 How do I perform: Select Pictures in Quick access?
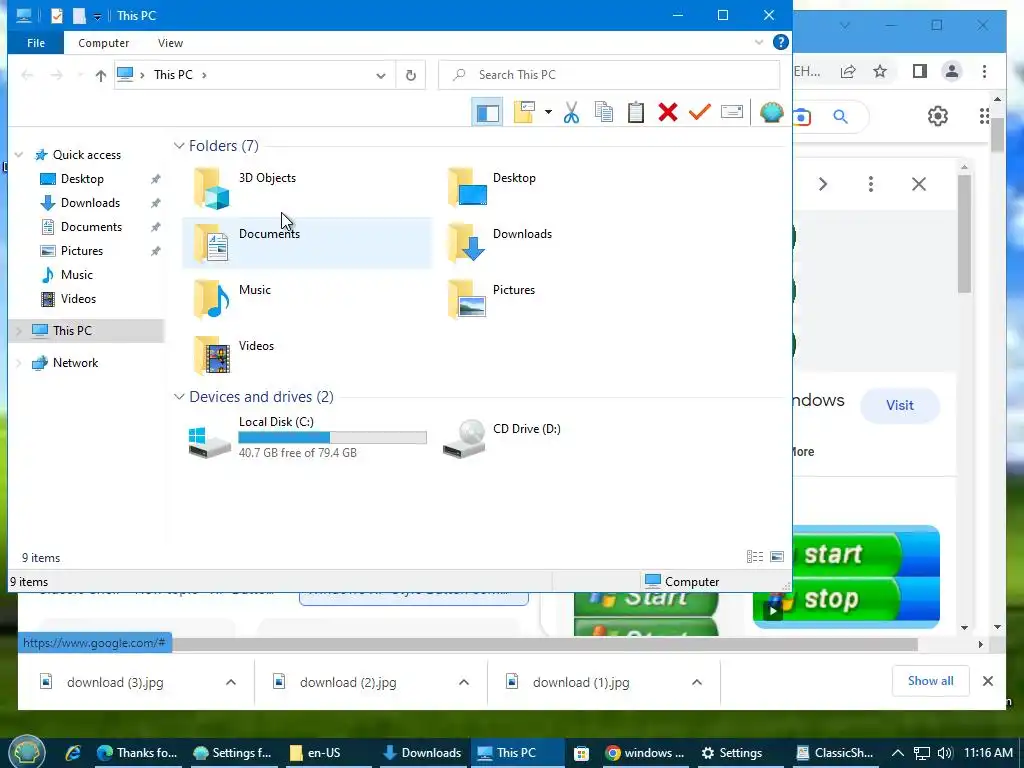pos(82,251)
